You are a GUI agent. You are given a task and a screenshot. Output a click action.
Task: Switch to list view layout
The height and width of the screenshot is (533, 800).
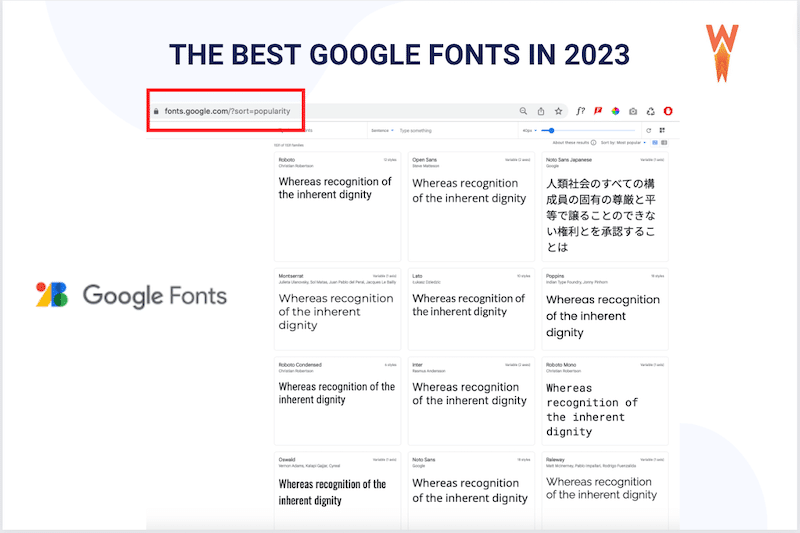(664, 143)
